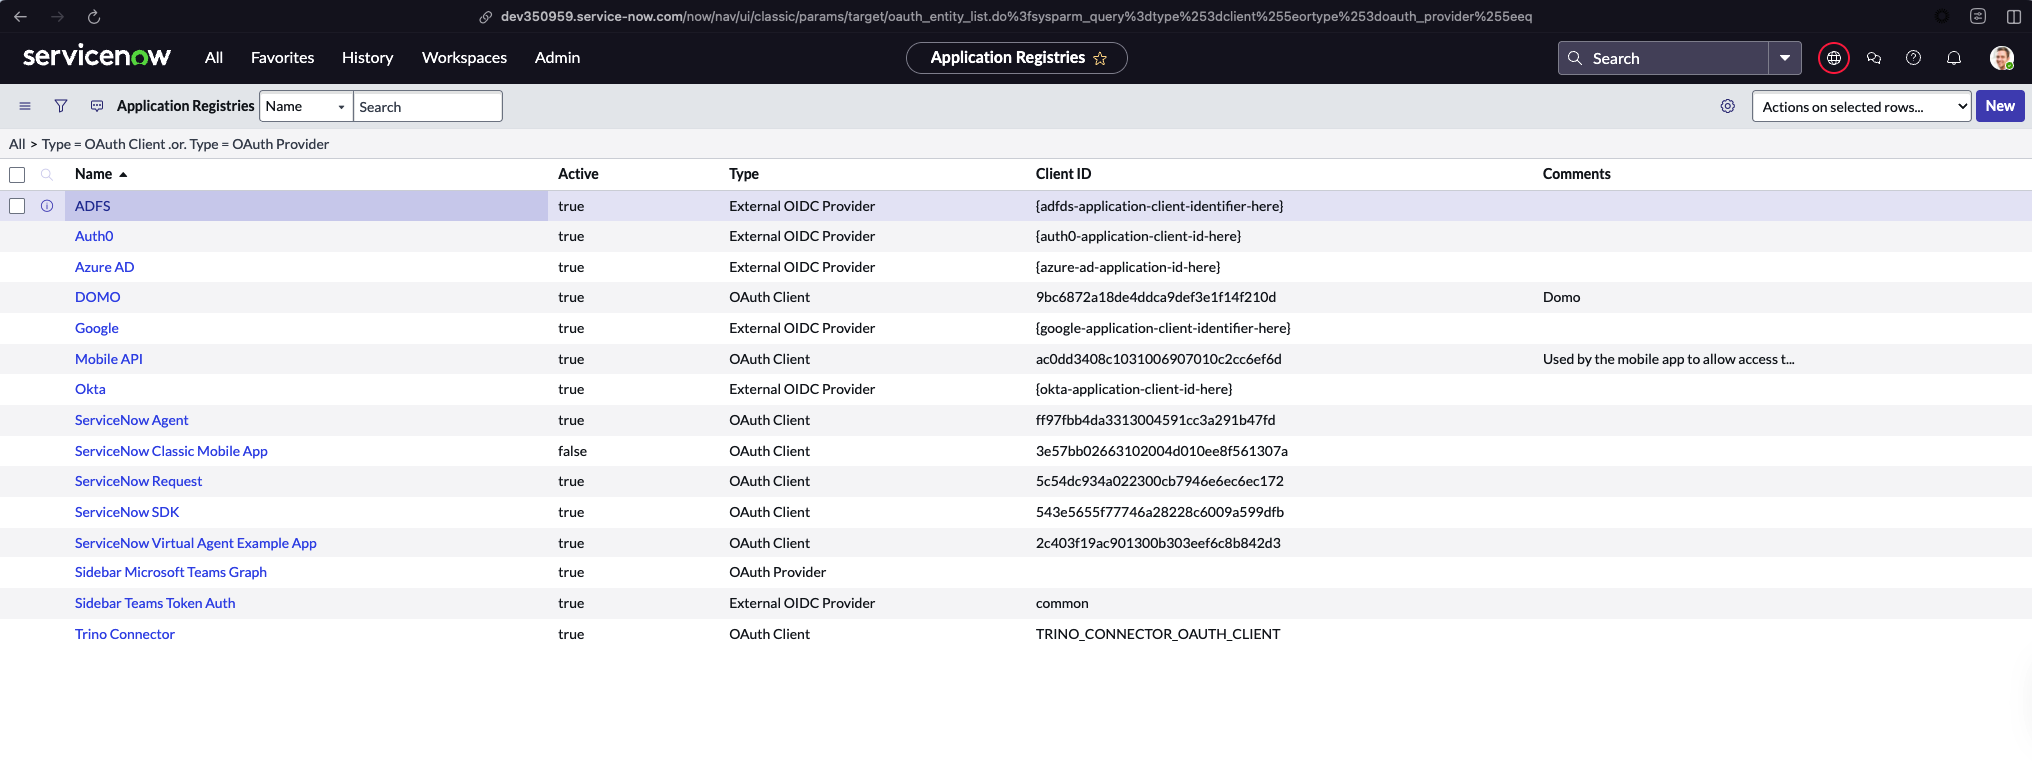Open the Admin menu
This screenshot has width=2032, height=779.
point(557,58)
